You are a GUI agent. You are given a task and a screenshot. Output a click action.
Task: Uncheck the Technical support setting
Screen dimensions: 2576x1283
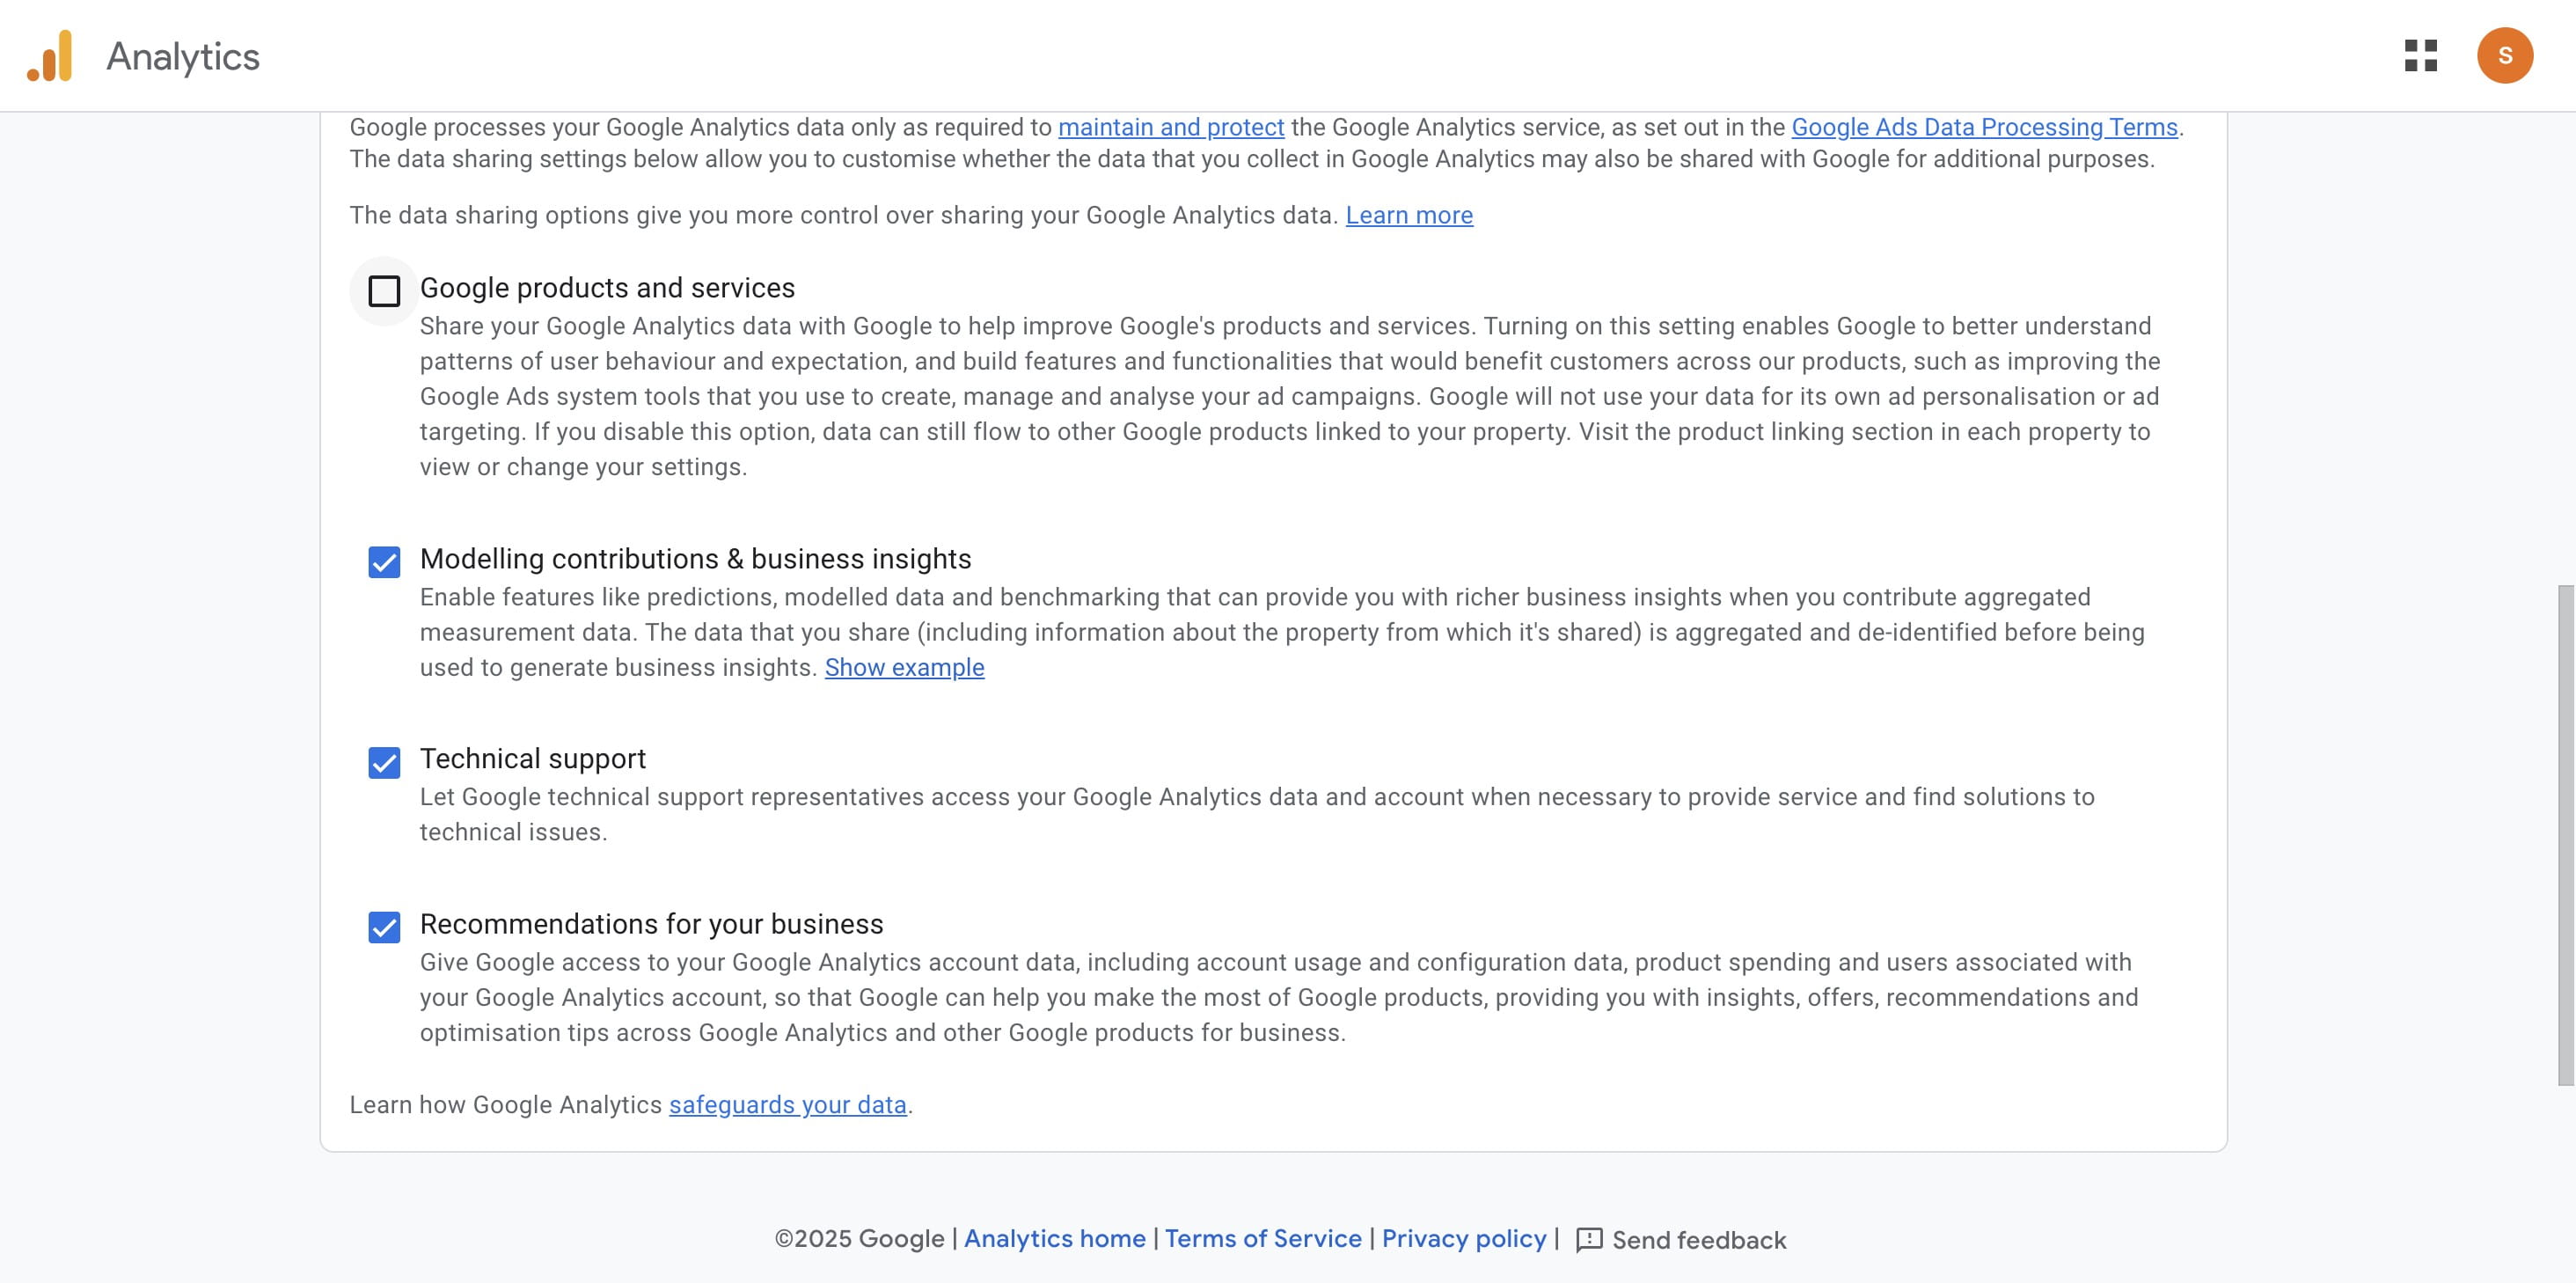pos(384,763)
